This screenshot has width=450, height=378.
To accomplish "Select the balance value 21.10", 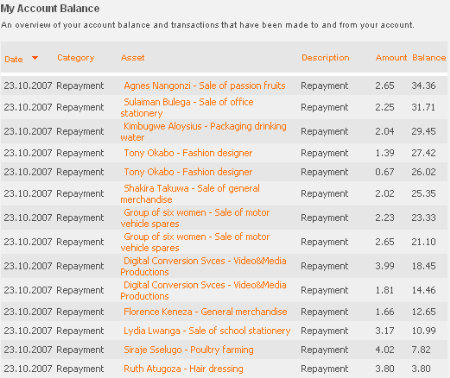I will click(423, 242).
